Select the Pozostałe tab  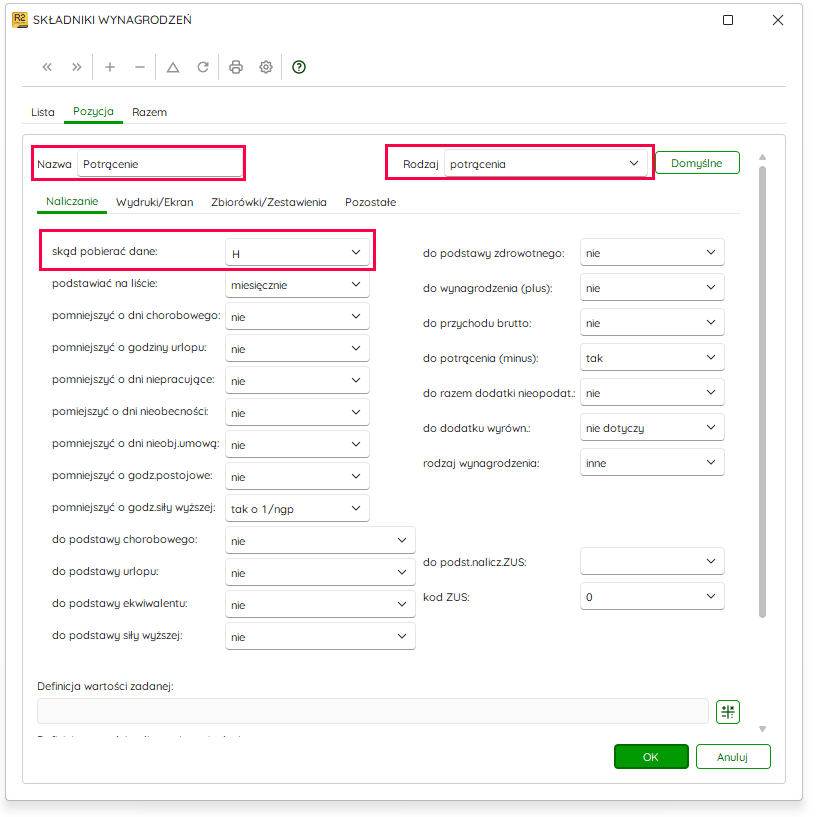pyautogui.click(x=370, y=202)
